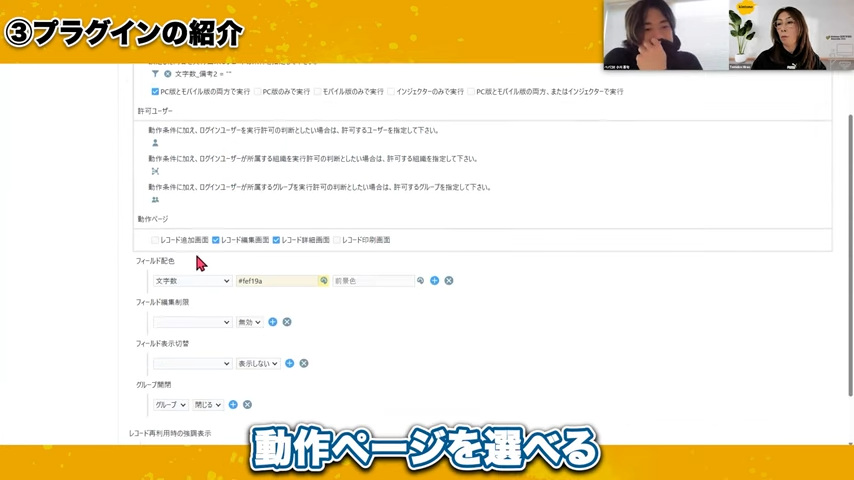Enable the レコード追加画面 checkbox
Viewport: 854px width, 480px height.
[155, 240]
